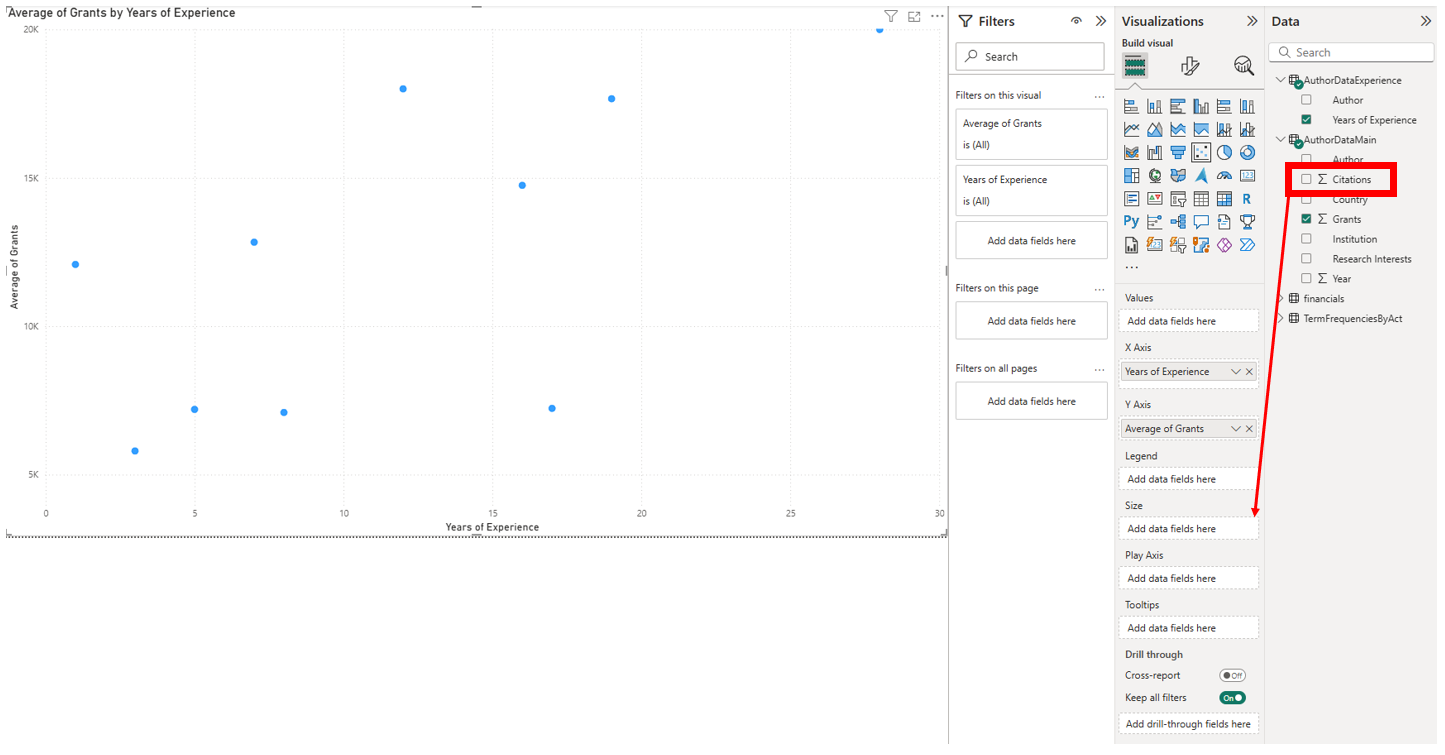This screenshot has width=1445, height=755.
Task: Select the clustered bar chart visual
Action: pyautogui.click(x=1178, y=106)
